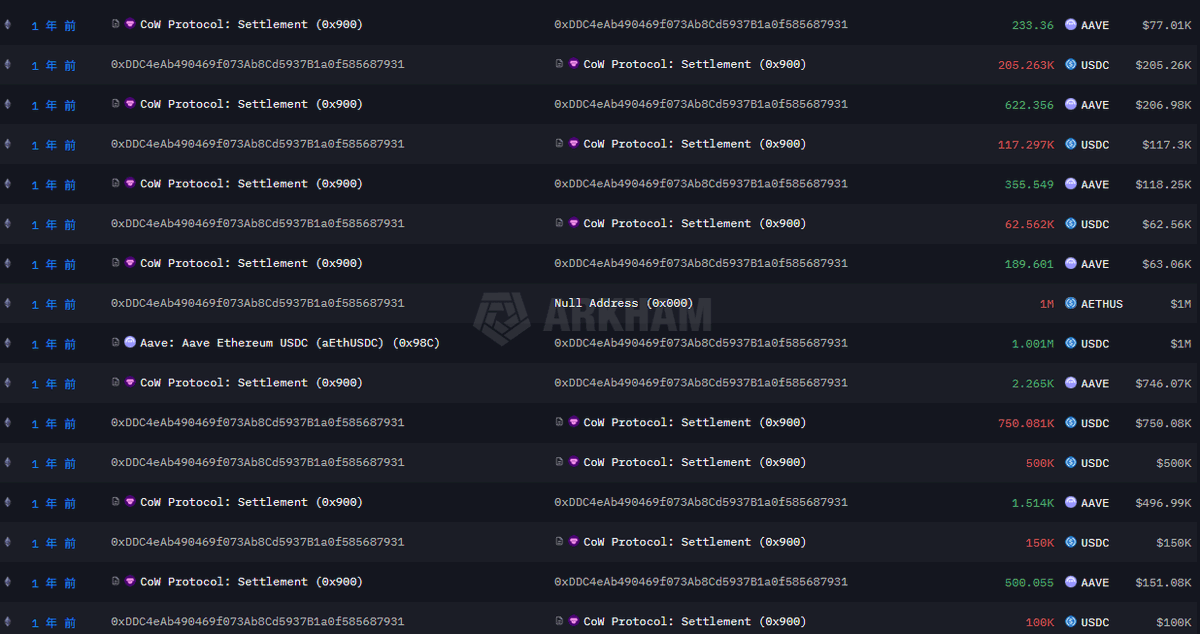Screen dimensions: 1200x634
Task: Open the 0xDDC4 recipient address in the 189.601 AAVE row
Action: [701, 264]
